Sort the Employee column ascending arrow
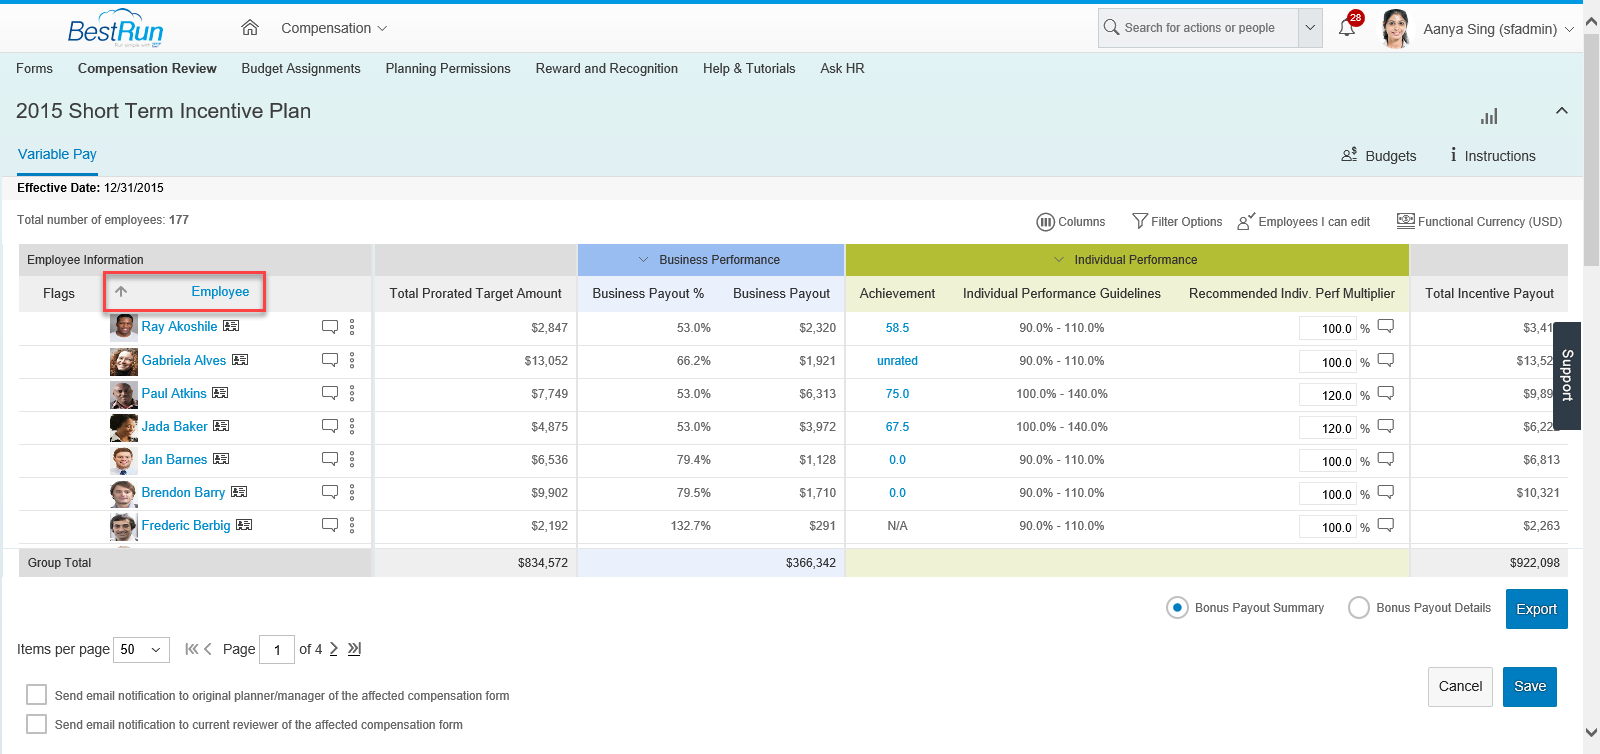Screen dimensions: 1600x754 tap(121, 292)
